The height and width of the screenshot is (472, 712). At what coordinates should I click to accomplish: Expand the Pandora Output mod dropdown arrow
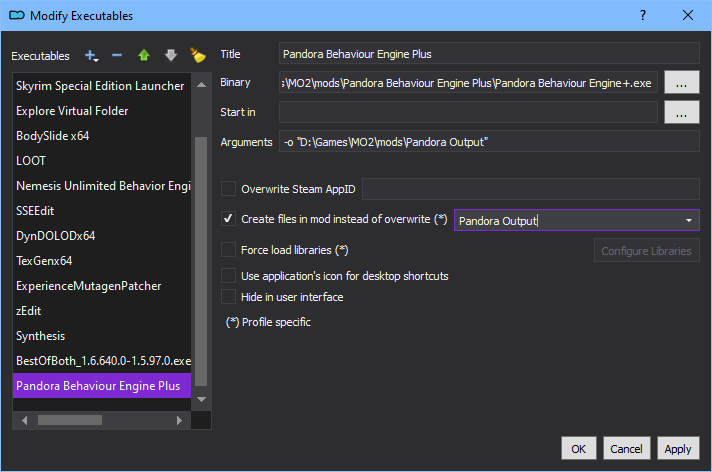tap(689, 220)
